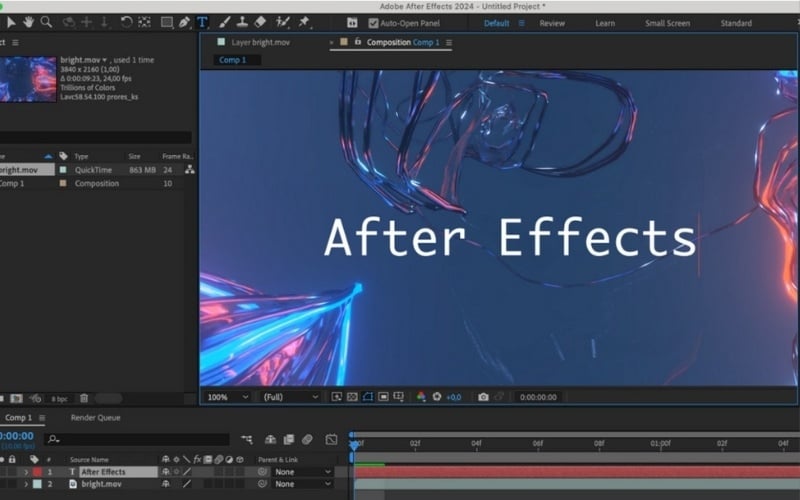Open the Render Queue tab
Viewport: 800px width, 500px height.
click(x=95, y=417)
